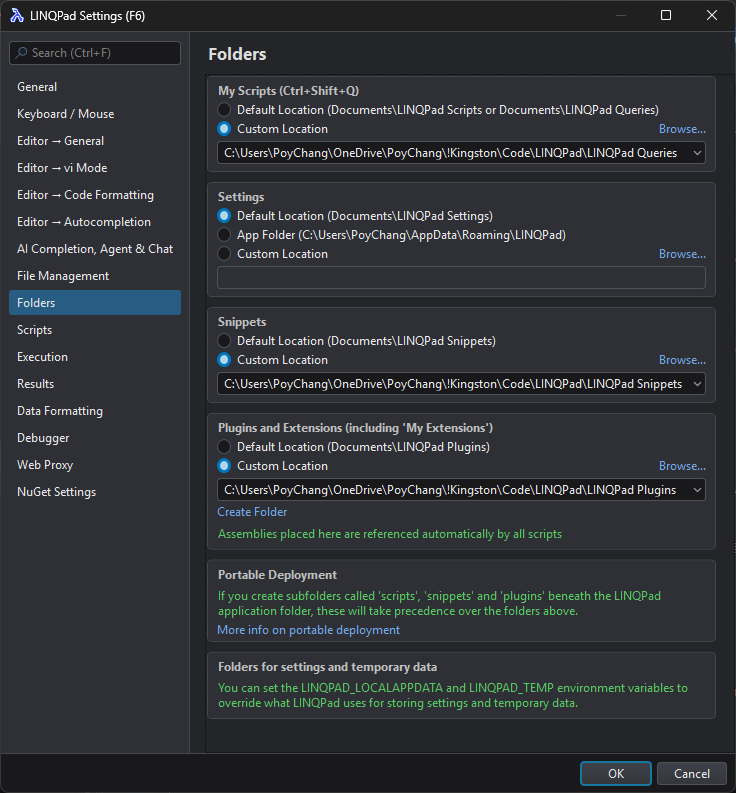Screen dimensions: 736x793
Task: Close the LINQPad Settings window
Action: tap(712, 15)
